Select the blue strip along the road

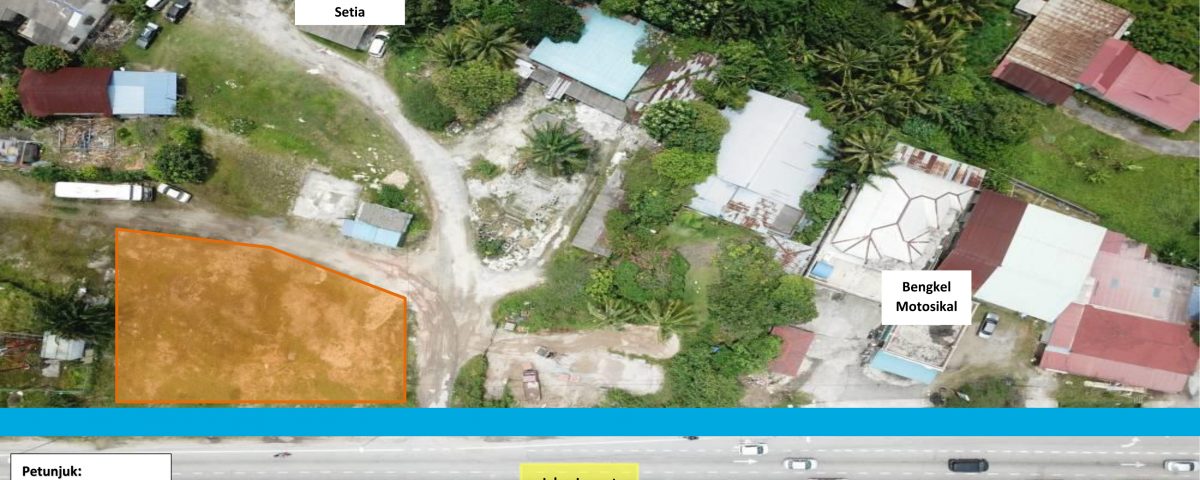(600, 421)
